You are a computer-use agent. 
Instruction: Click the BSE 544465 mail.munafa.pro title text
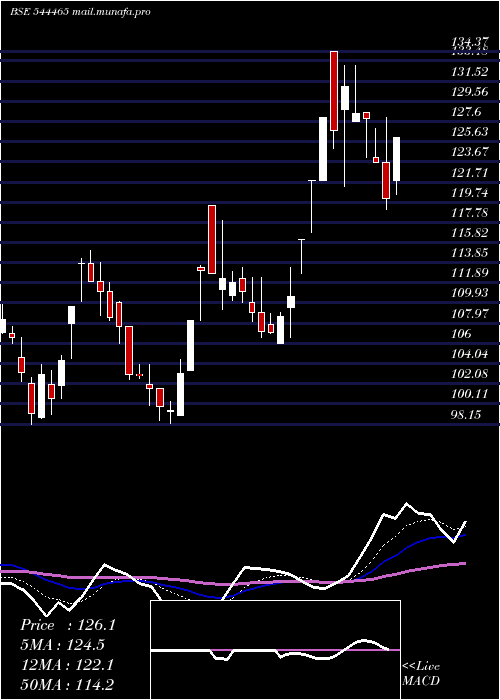80,12
